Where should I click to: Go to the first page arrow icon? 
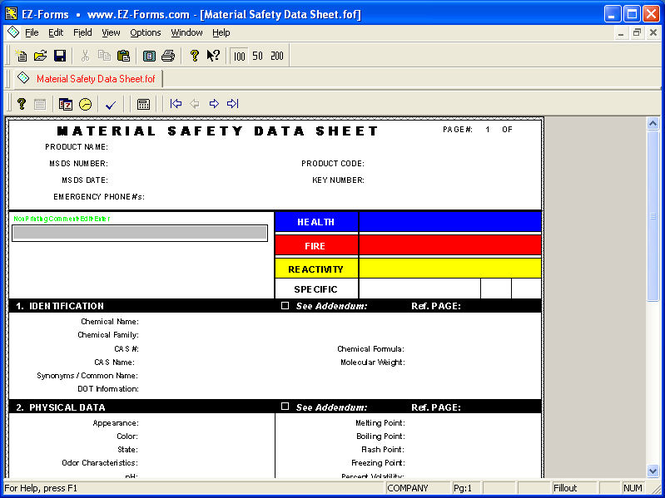coord(176,104)
